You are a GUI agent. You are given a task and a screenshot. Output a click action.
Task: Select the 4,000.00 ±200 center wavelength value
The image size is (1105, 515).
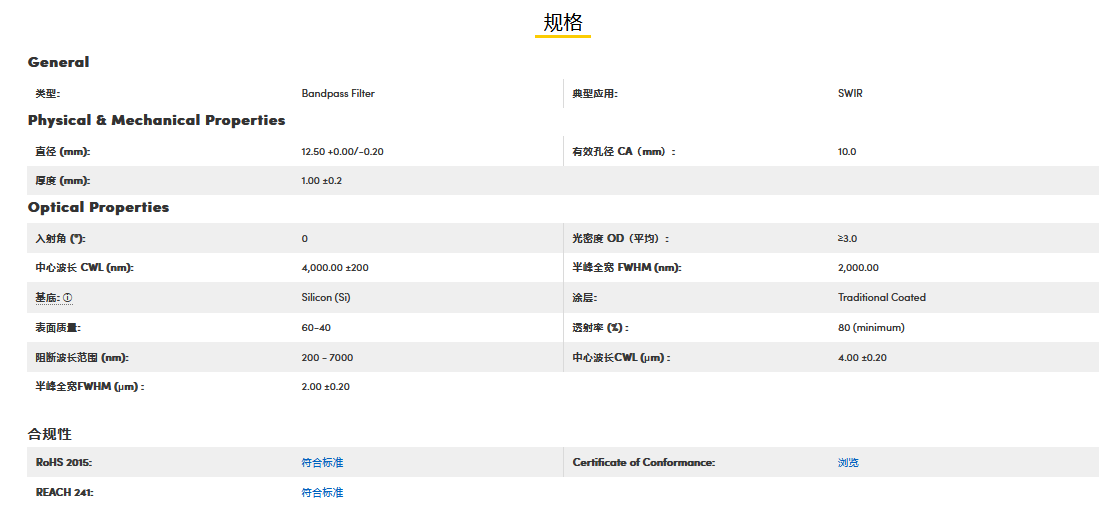pos(334,267)
